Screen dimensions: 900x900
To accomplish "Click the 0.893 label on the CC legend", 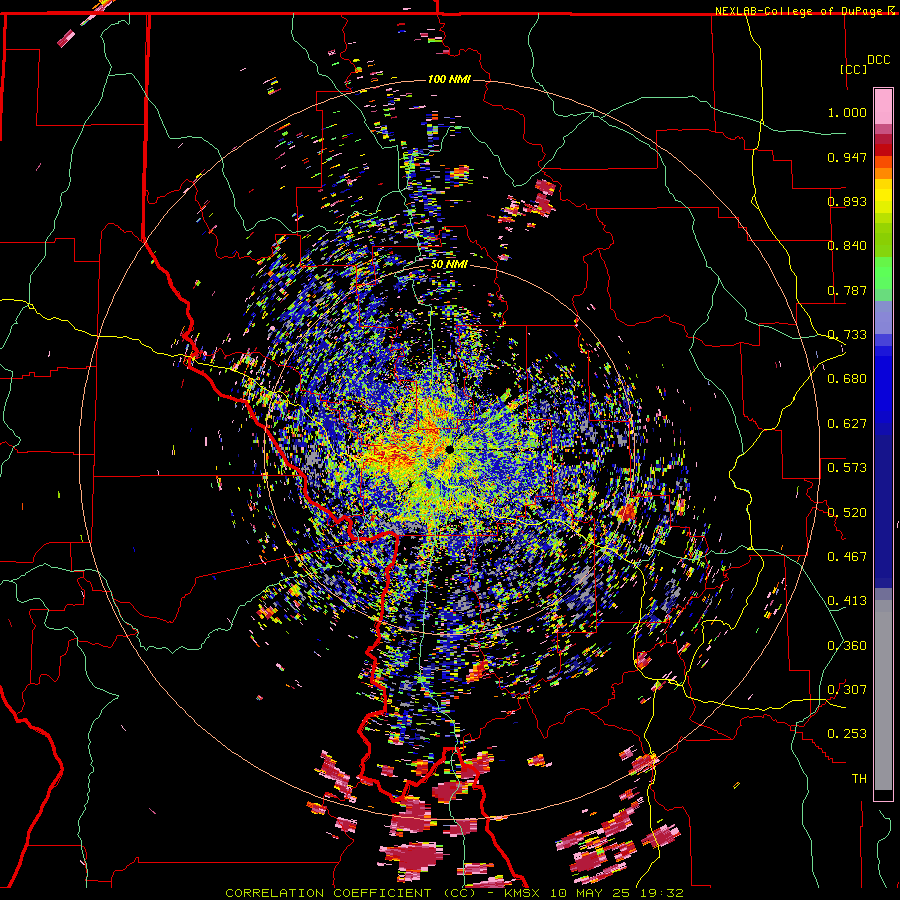I will pyautogui.click(x=847, y=201).
